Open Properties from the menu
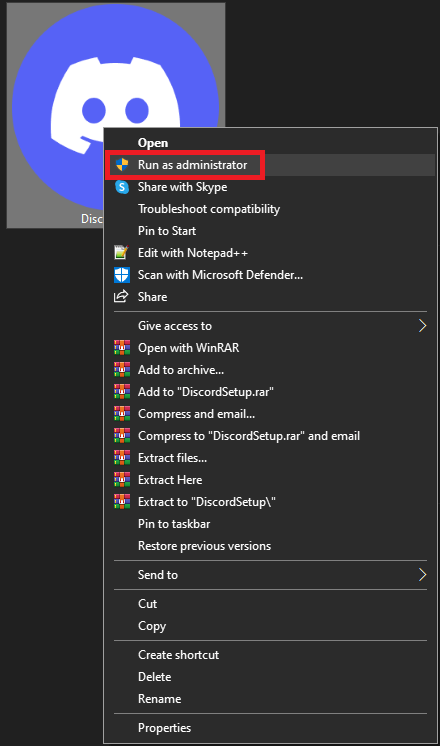Viewport: 440px width, 746px height. tap(270, 728)
